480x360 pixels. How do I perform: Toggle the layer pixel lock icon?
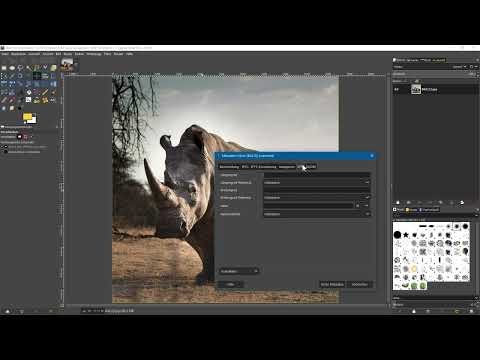[407, 81]
